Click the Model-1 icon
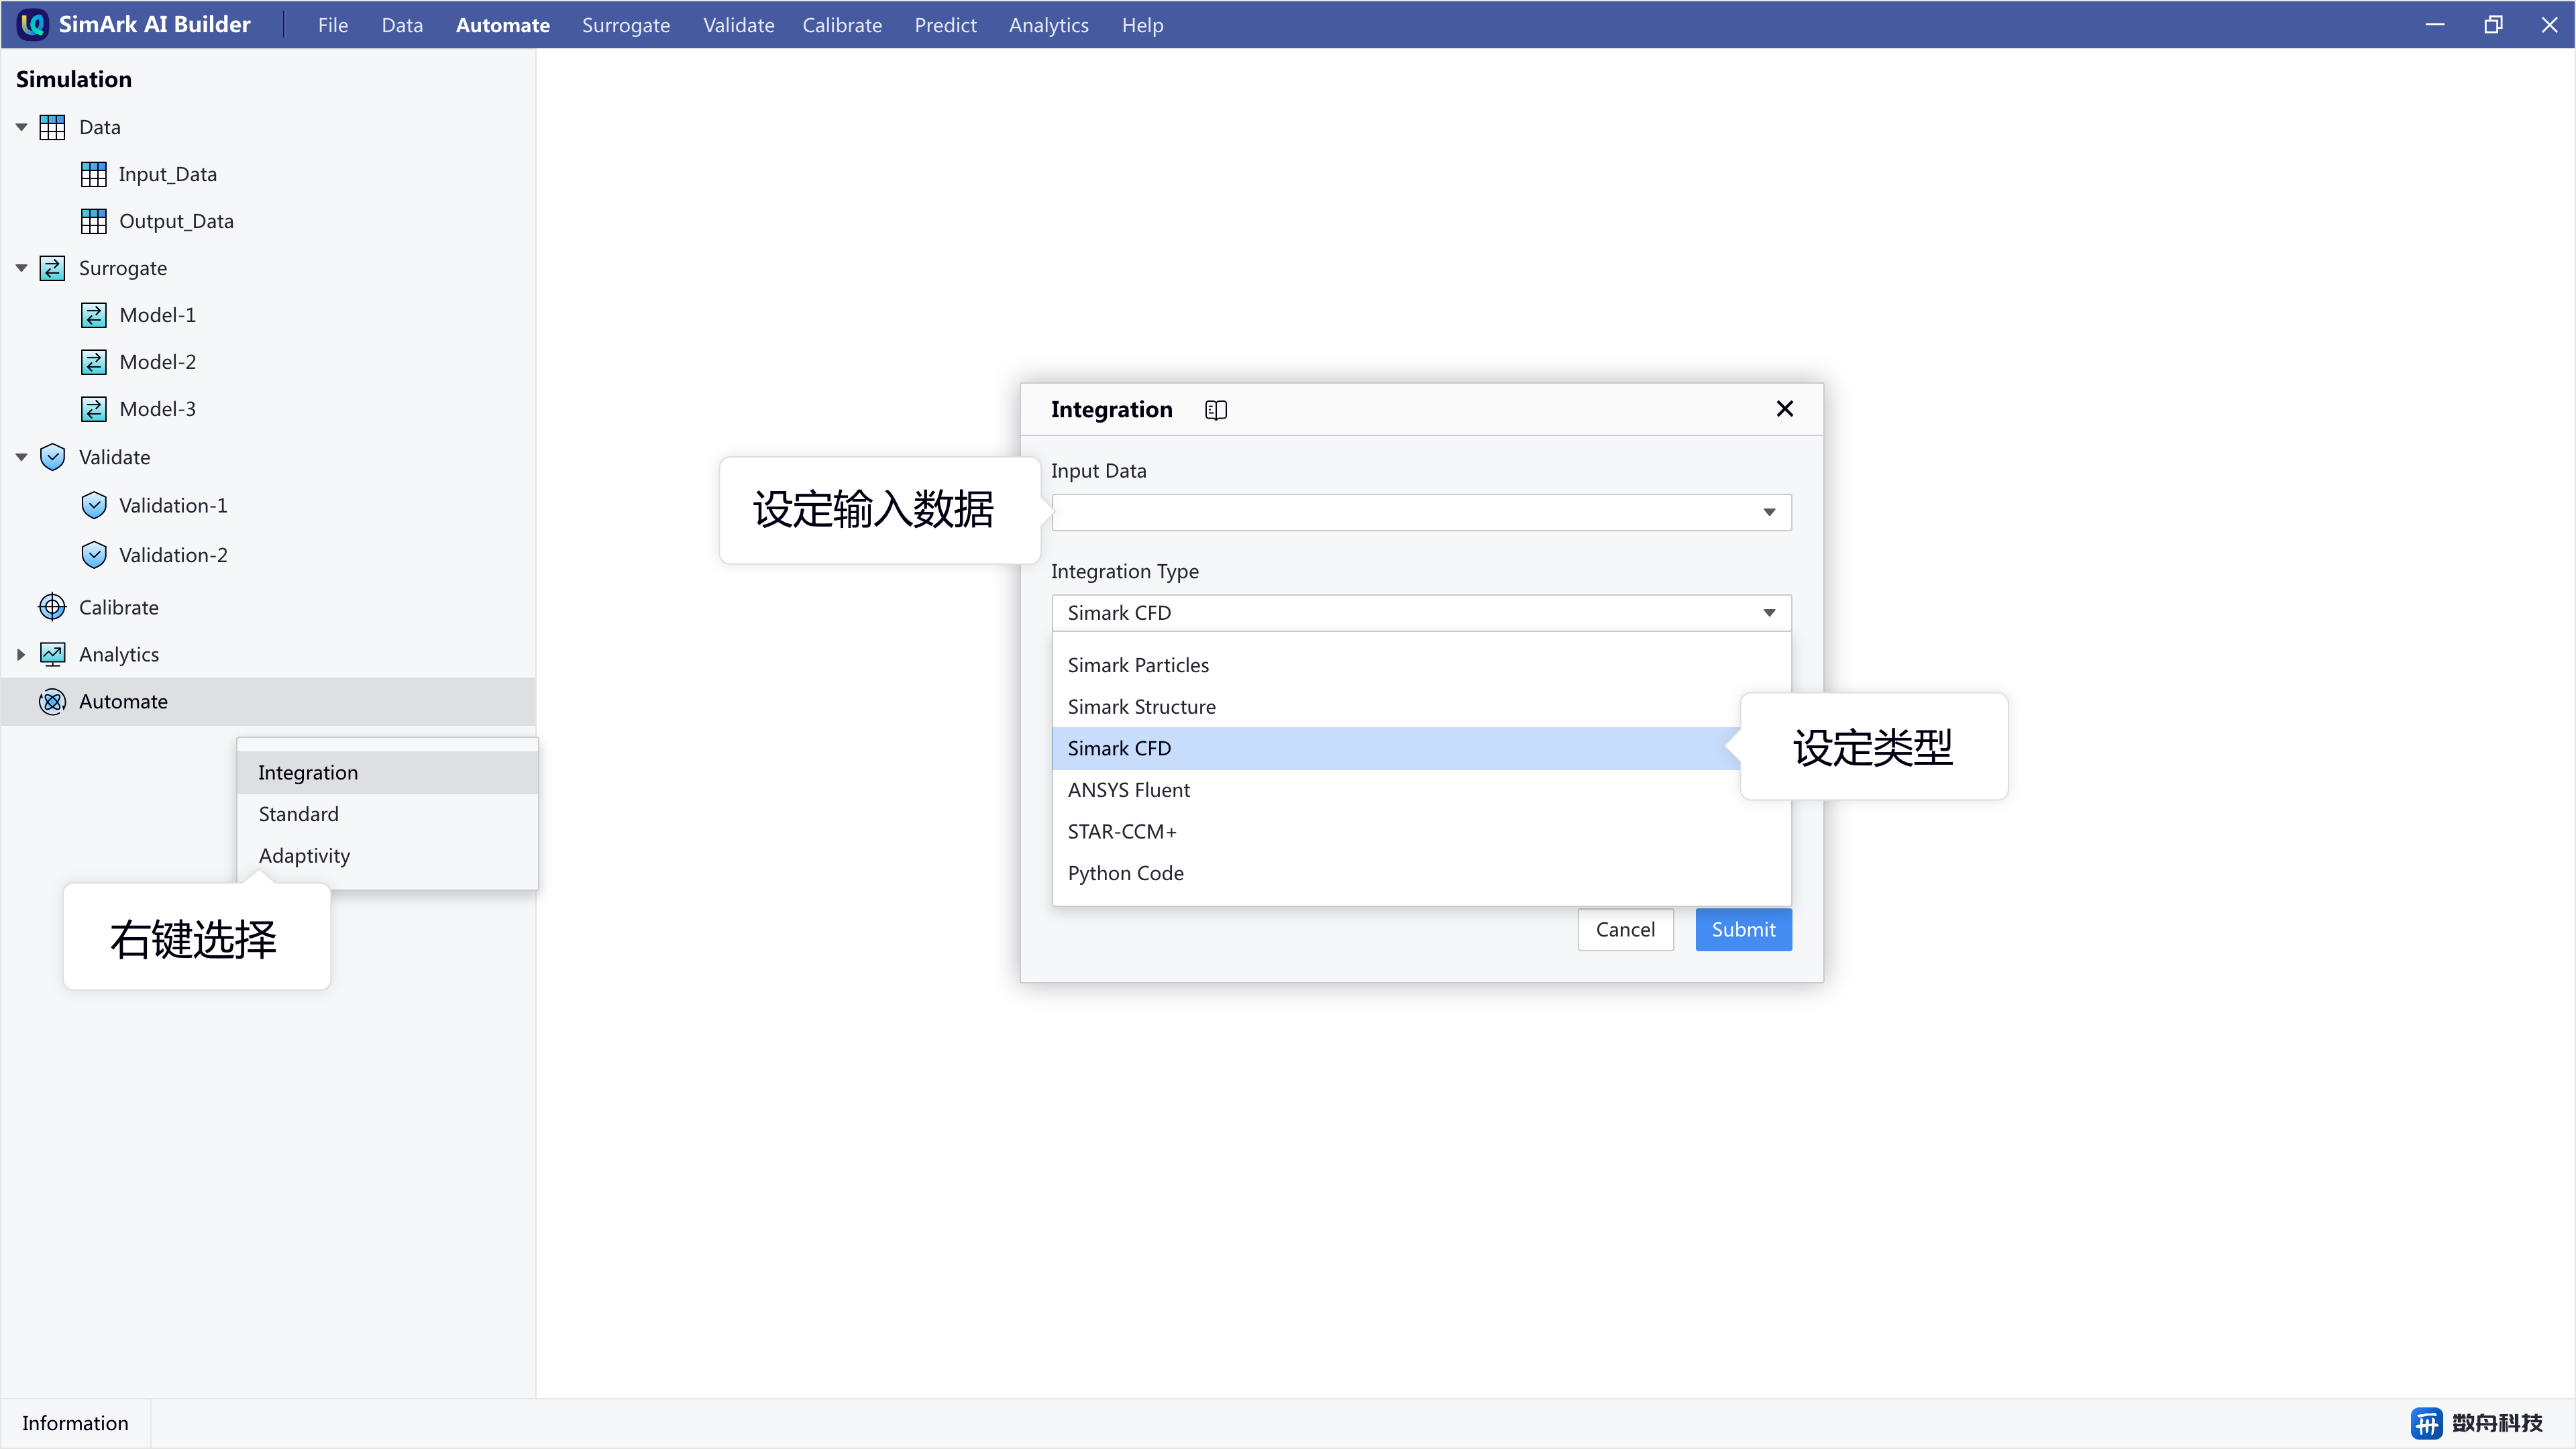 click(93, 315)
